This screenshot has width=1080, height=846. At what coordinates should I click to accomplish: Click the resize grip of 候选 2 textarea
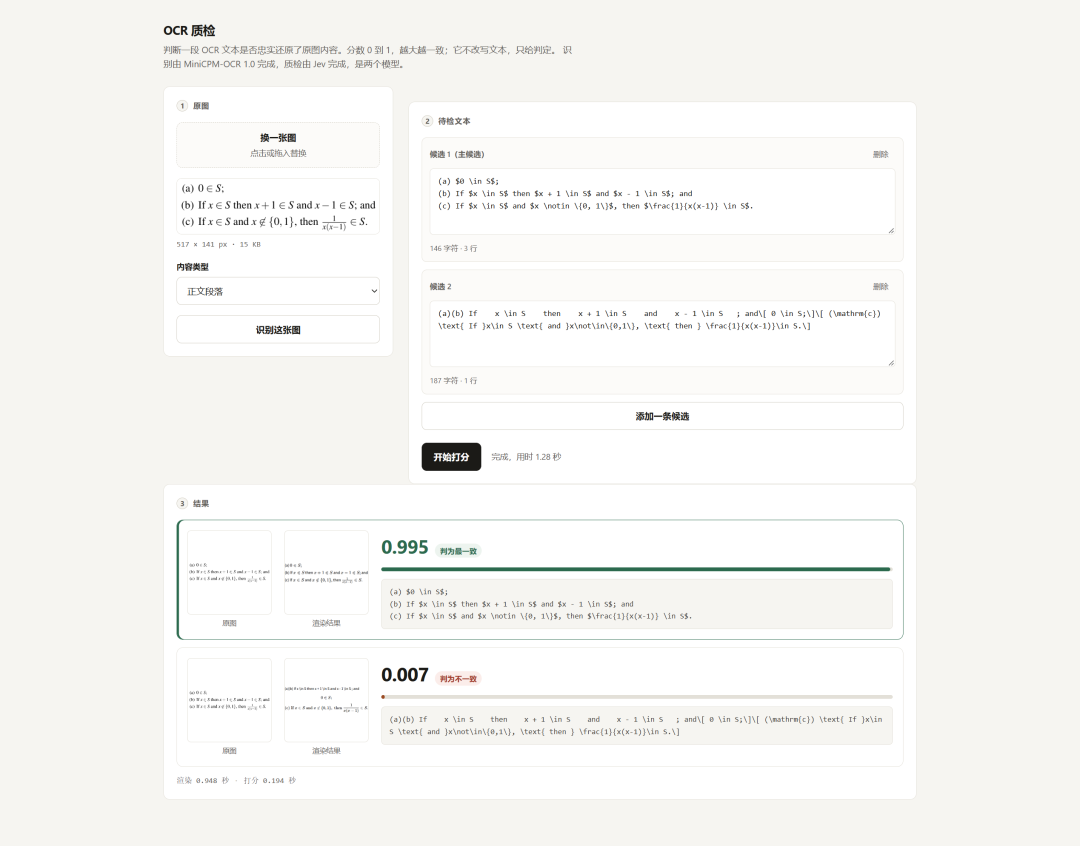[x=891, y=362]
